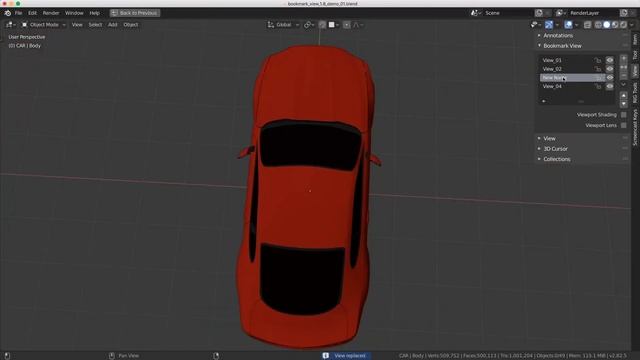This screenshot has height=360, width=640.
Task: Open the transform orientation axes icon
Action: pos(271,25)
